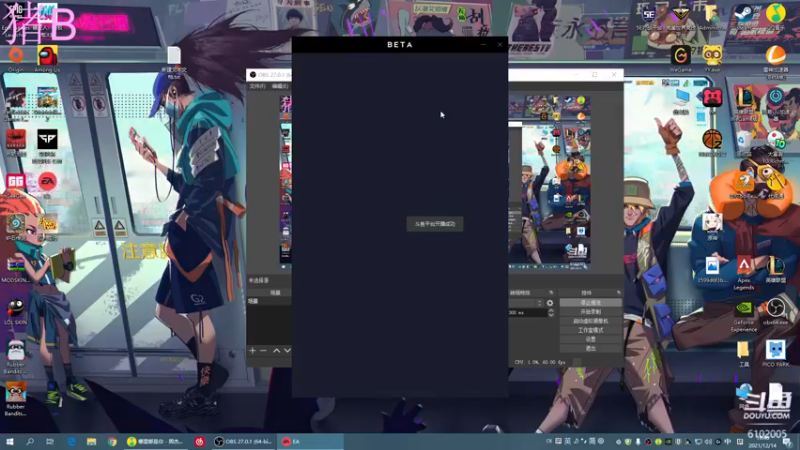Launch the MODSKIN desktop shortcut

pyautogui.click(x=16, y=265)
